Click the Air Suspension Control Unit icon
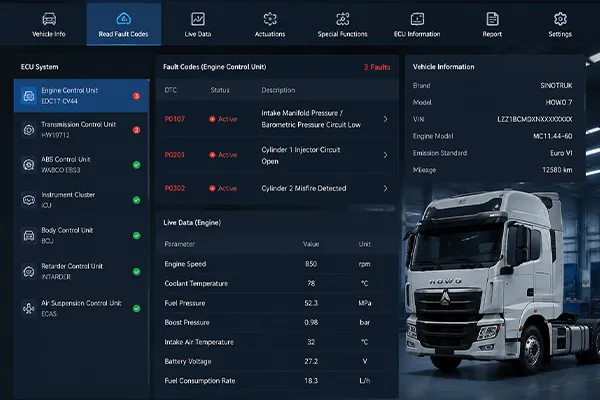Viewport: 600px width, 400px height. 29,308
